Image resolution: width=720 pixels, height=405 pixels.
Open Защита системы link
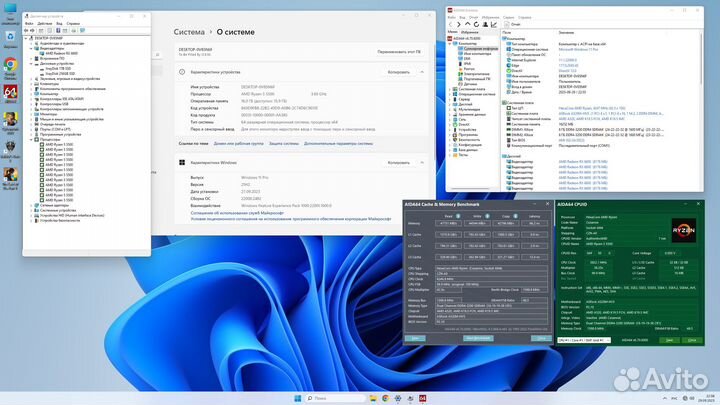click(x=284, y=144)
